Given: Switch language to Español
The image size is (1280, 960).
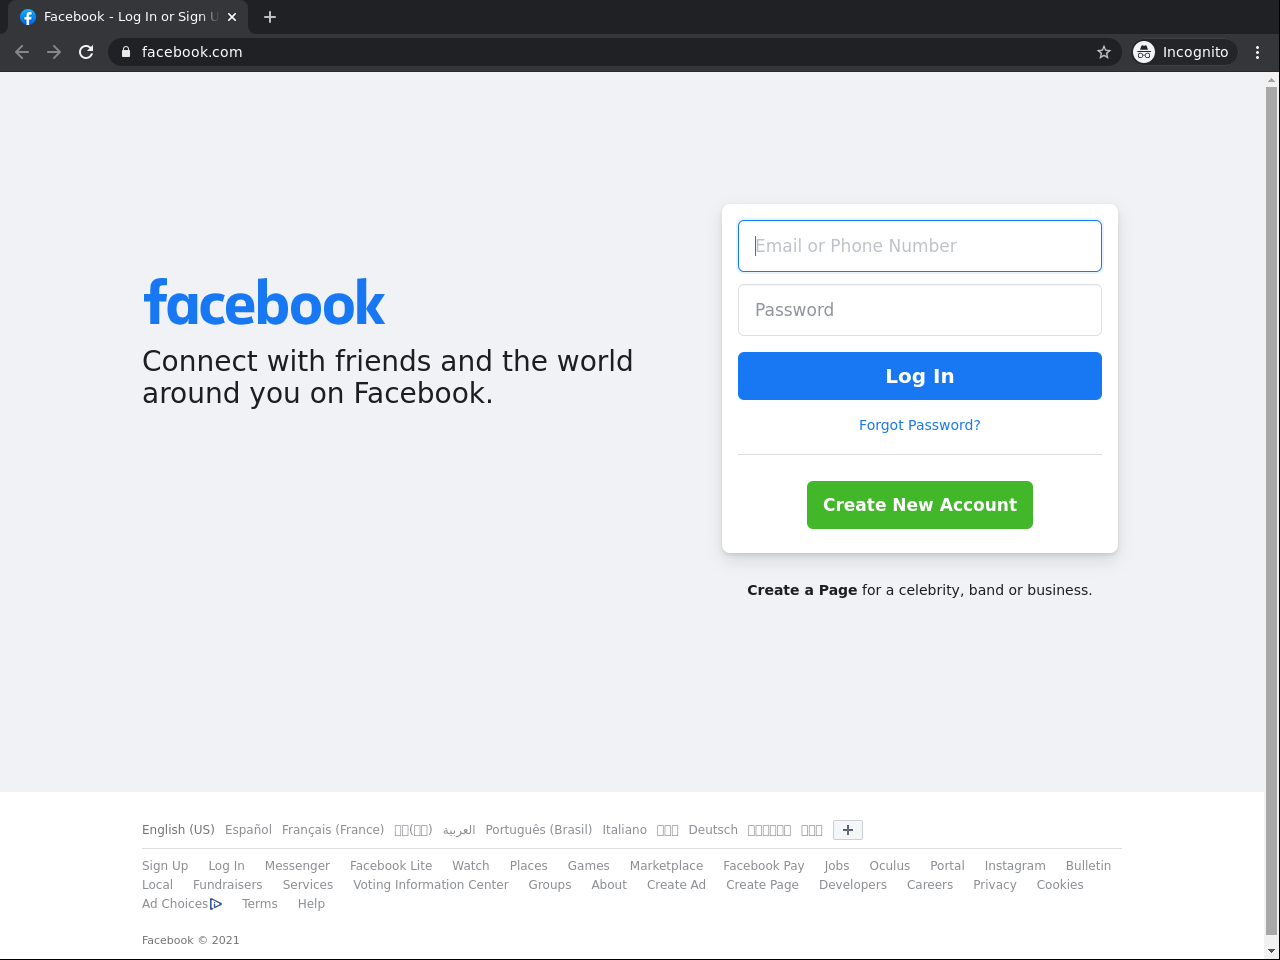Looking at the screenshot, I should [x=248, y=830].
